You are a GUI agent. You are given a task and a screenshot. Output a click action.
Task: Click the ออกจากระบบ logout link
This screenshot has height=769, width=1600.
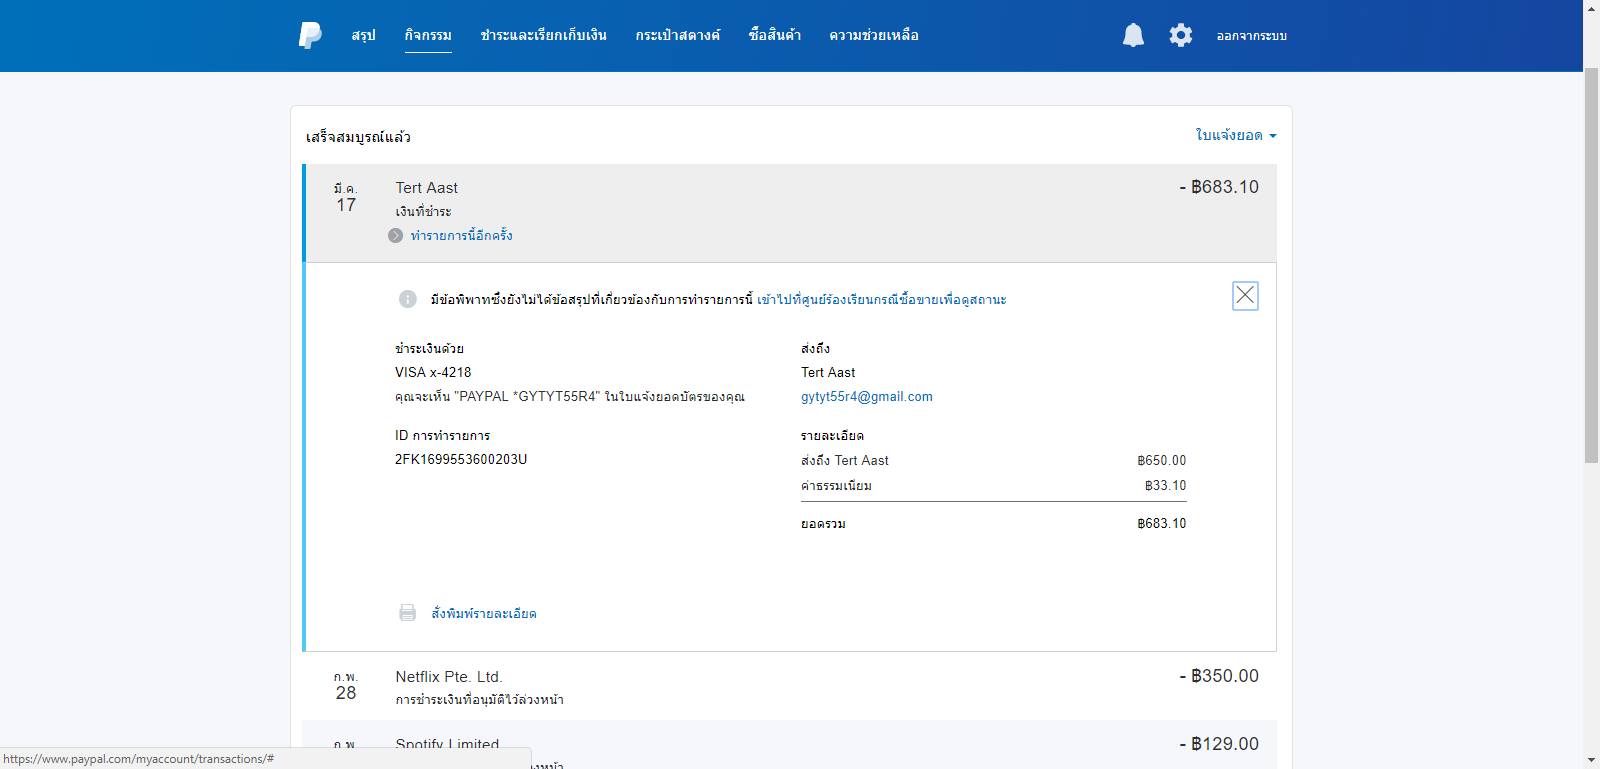[x=1251, y=36]
